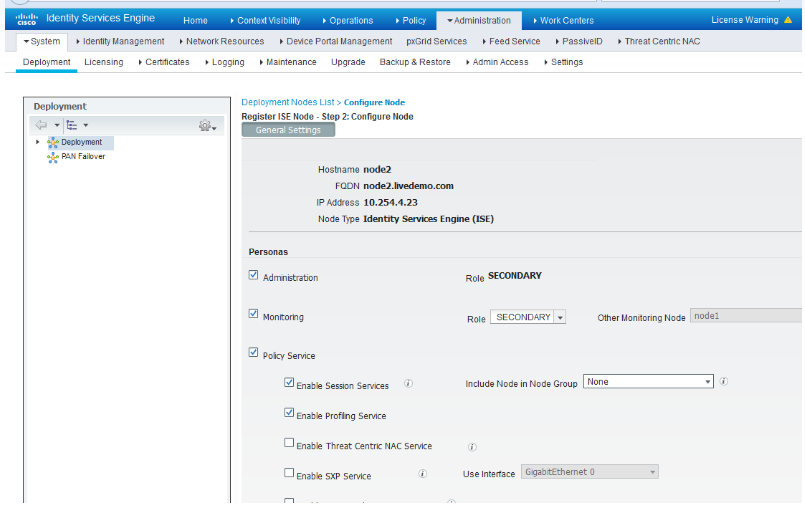Toggle Enable Profiling Service checkbox

(x=289, y=413)
